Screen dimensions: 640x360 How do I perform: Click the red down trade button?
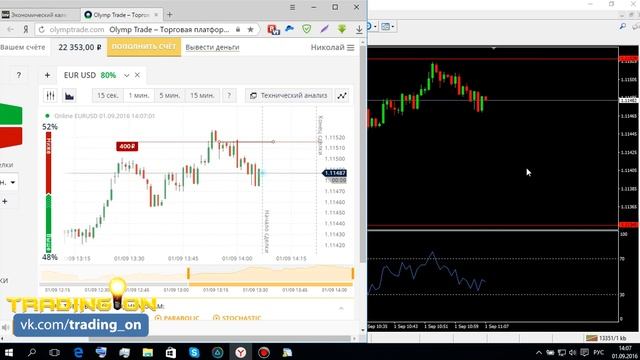pos(11,137)
